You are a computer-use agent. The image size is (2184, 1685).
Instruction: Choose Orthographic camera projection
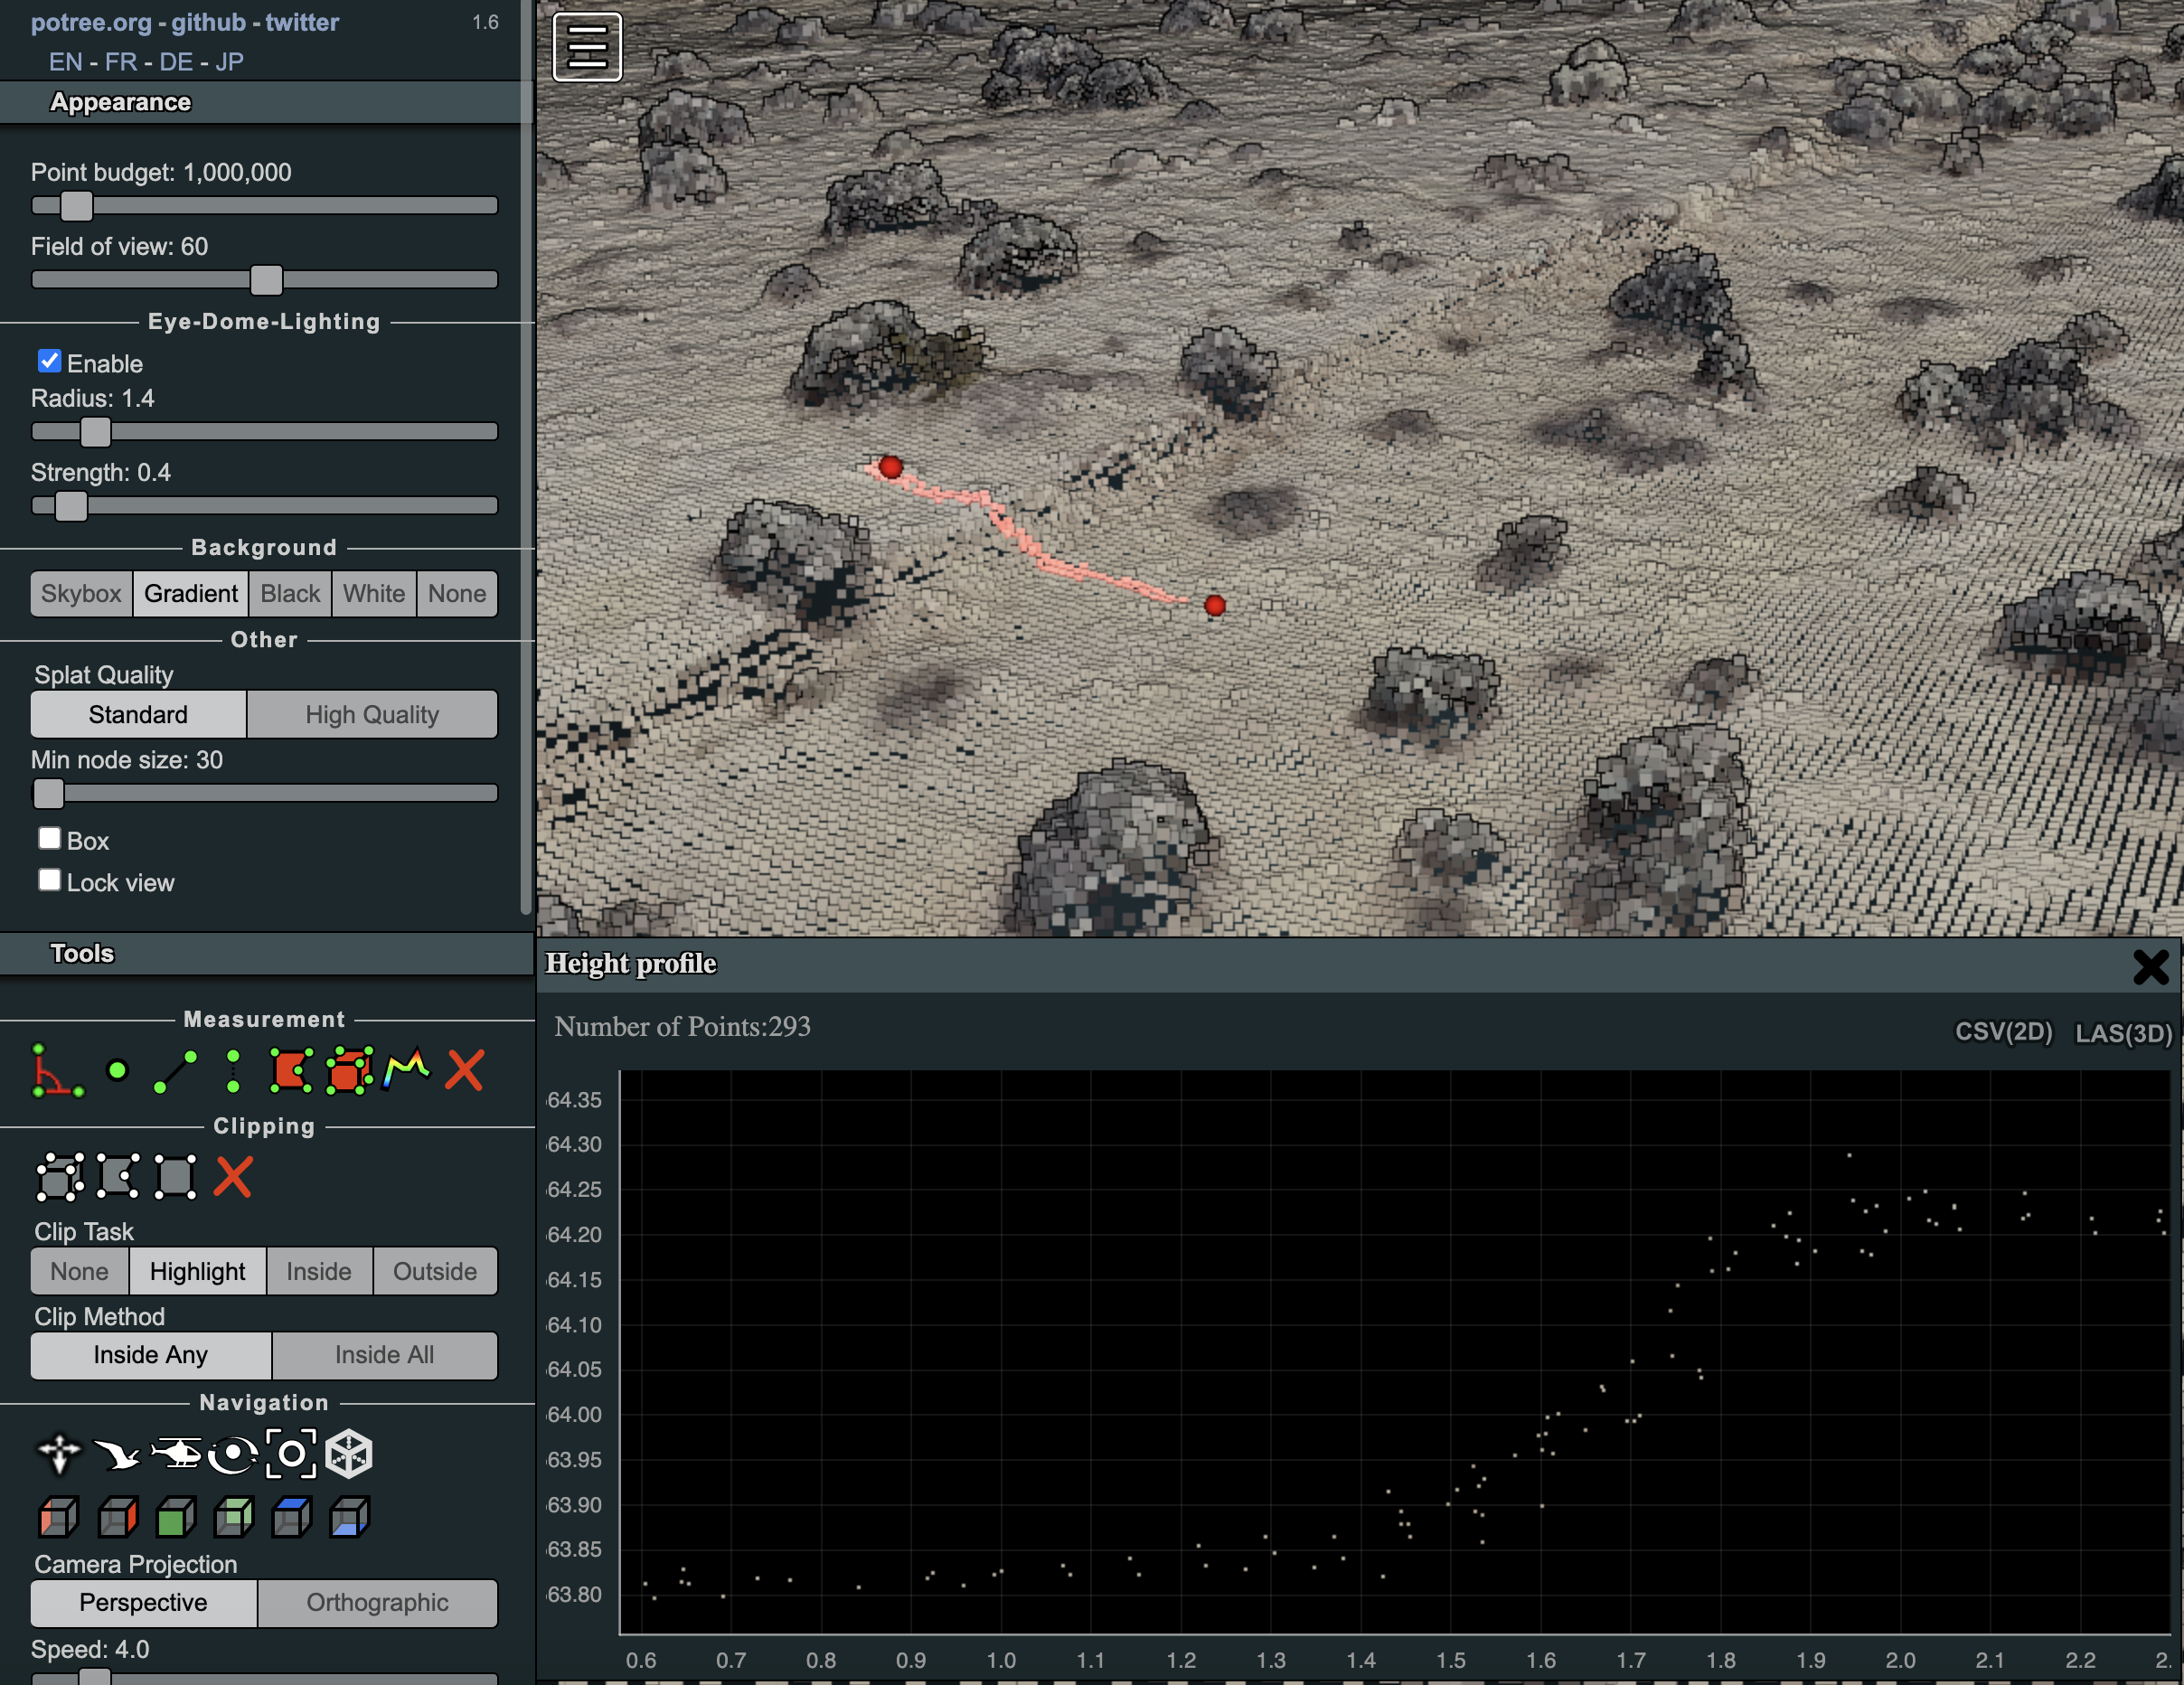tap(377, 1602)
